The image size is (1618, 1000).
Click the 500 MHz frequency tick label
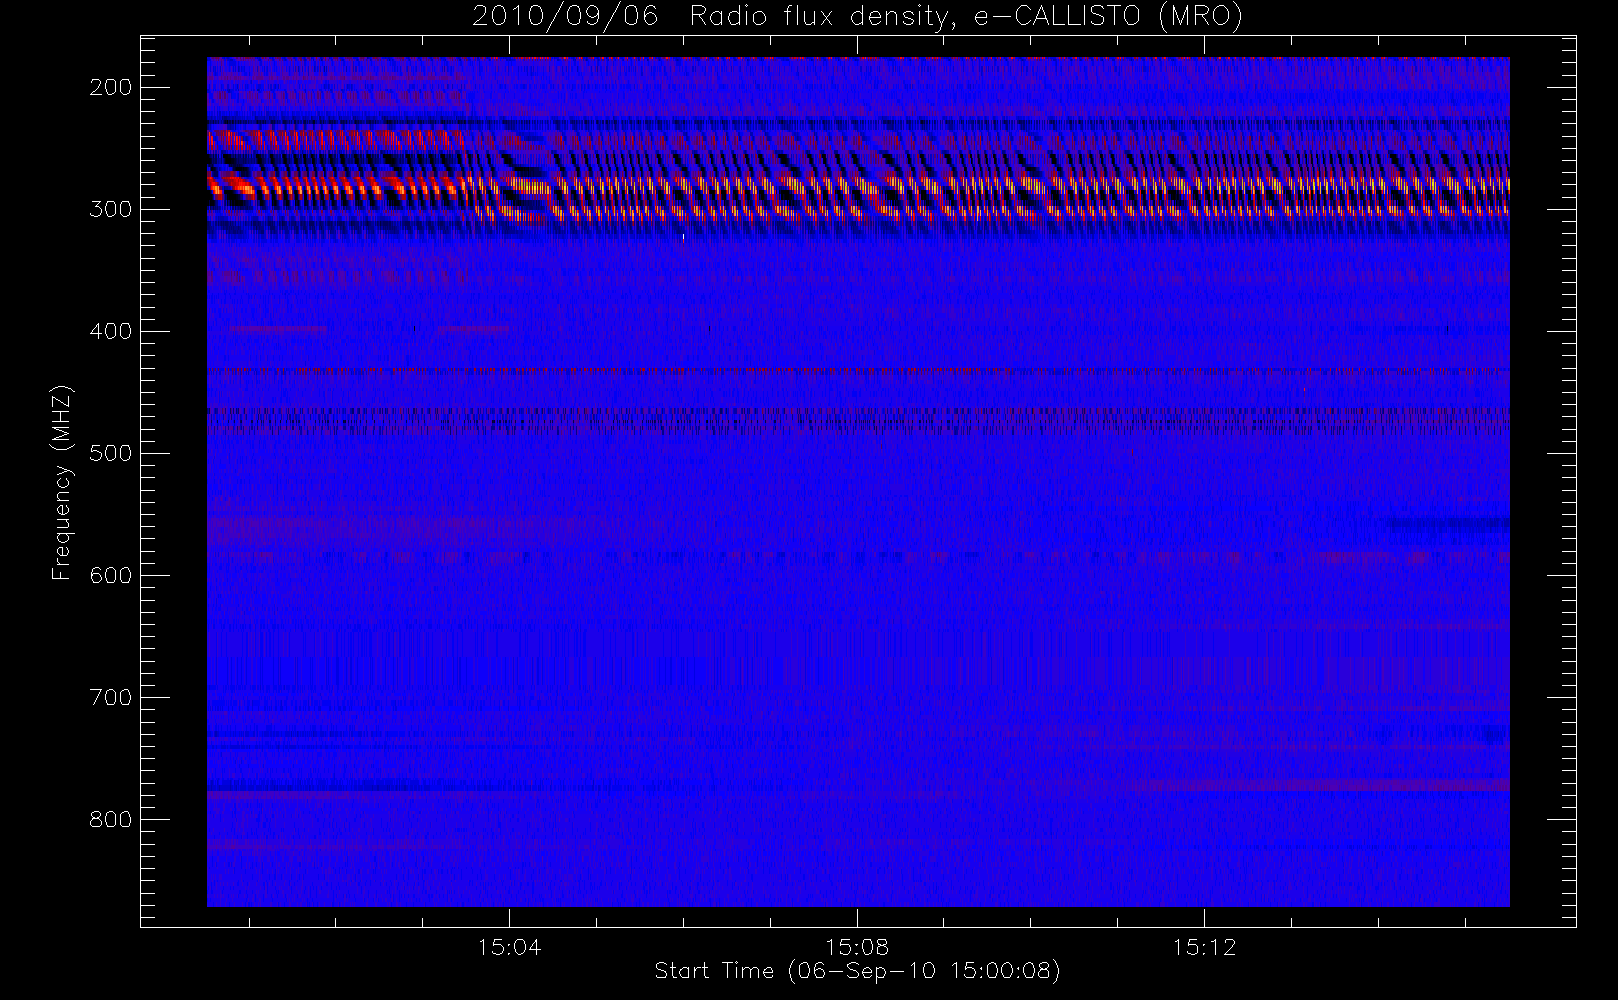pos(110,453)
